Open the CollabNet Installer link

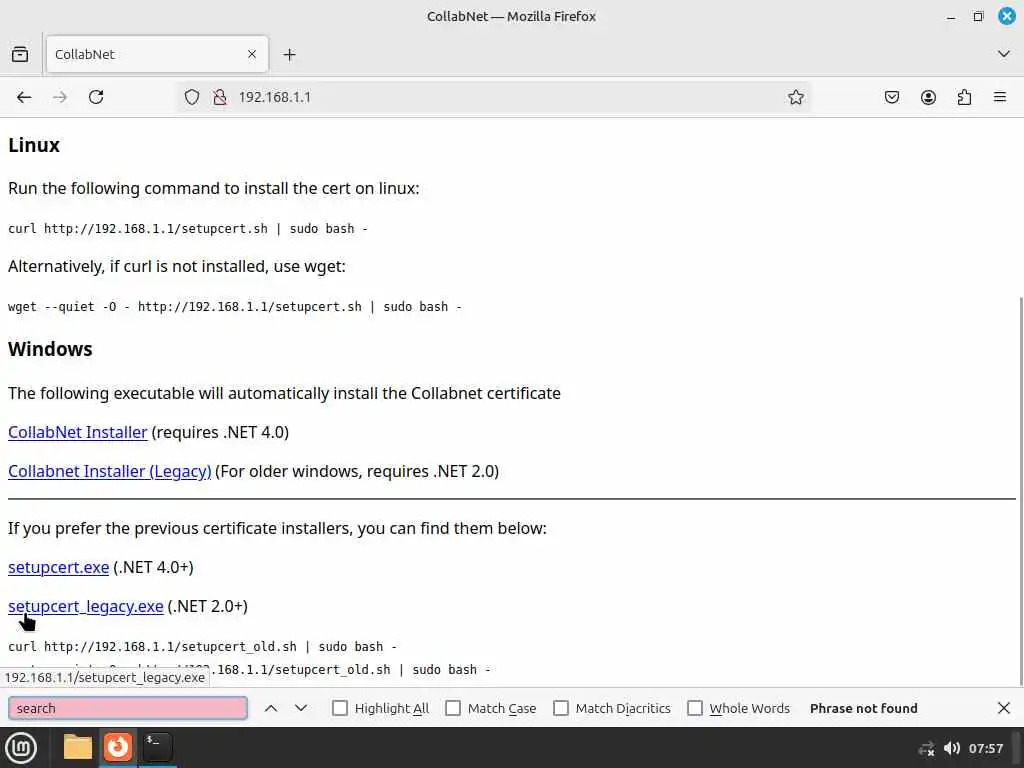click(x=78, y=432)
